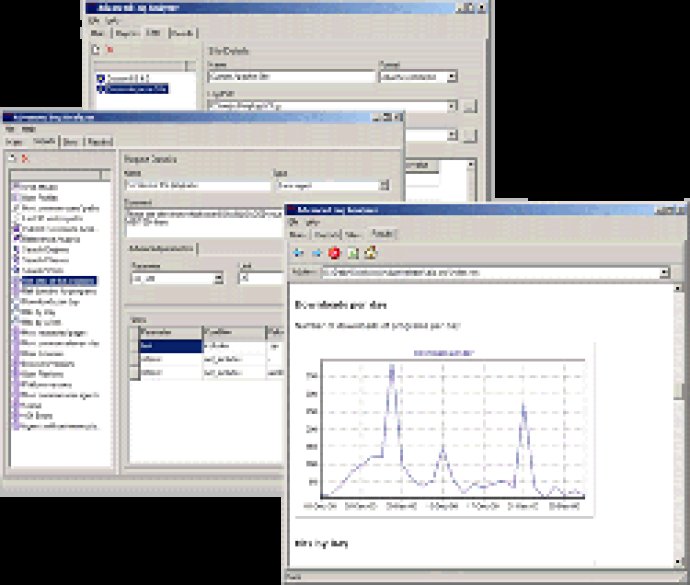Open the File menu of the front window
Viewport: 690px width, 585px height.
pos(293,222)
